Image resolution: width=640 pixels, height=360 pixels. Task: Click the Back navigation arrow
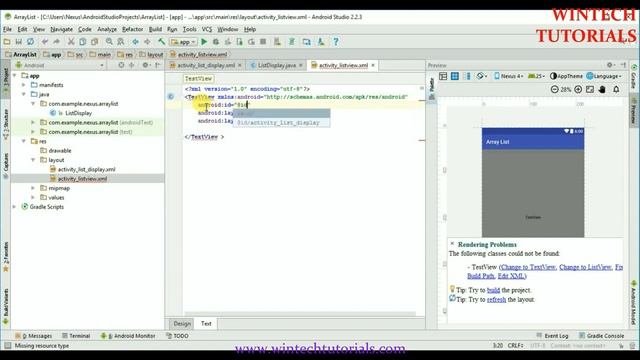point(135,42)
